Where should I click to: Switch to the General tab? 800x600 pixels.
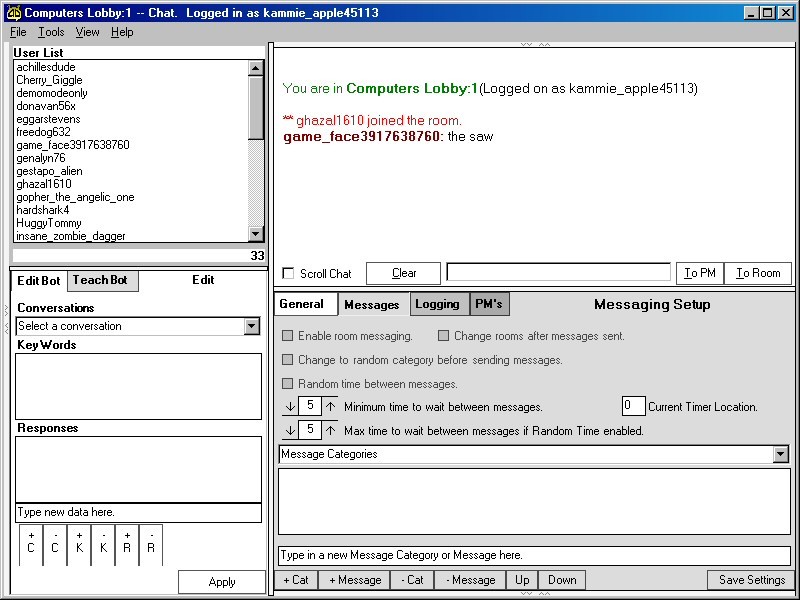306,304
